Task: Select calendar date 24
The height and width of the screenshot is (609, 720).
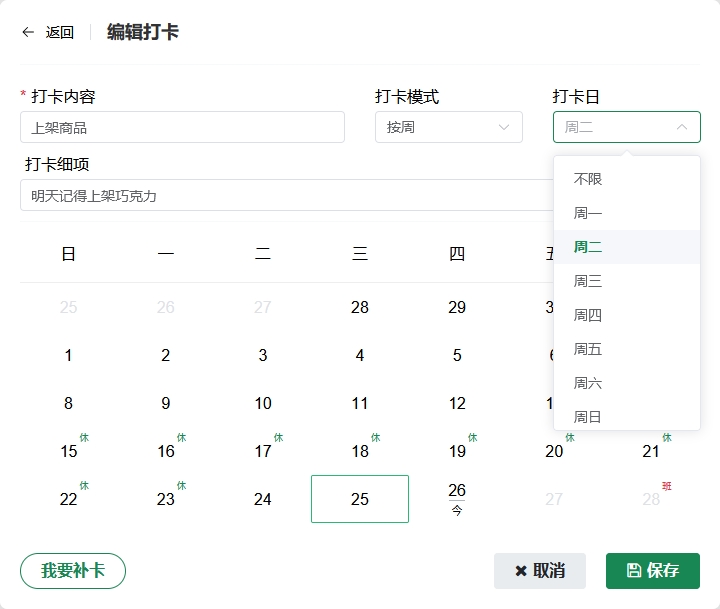Action: tap(263, 499)
